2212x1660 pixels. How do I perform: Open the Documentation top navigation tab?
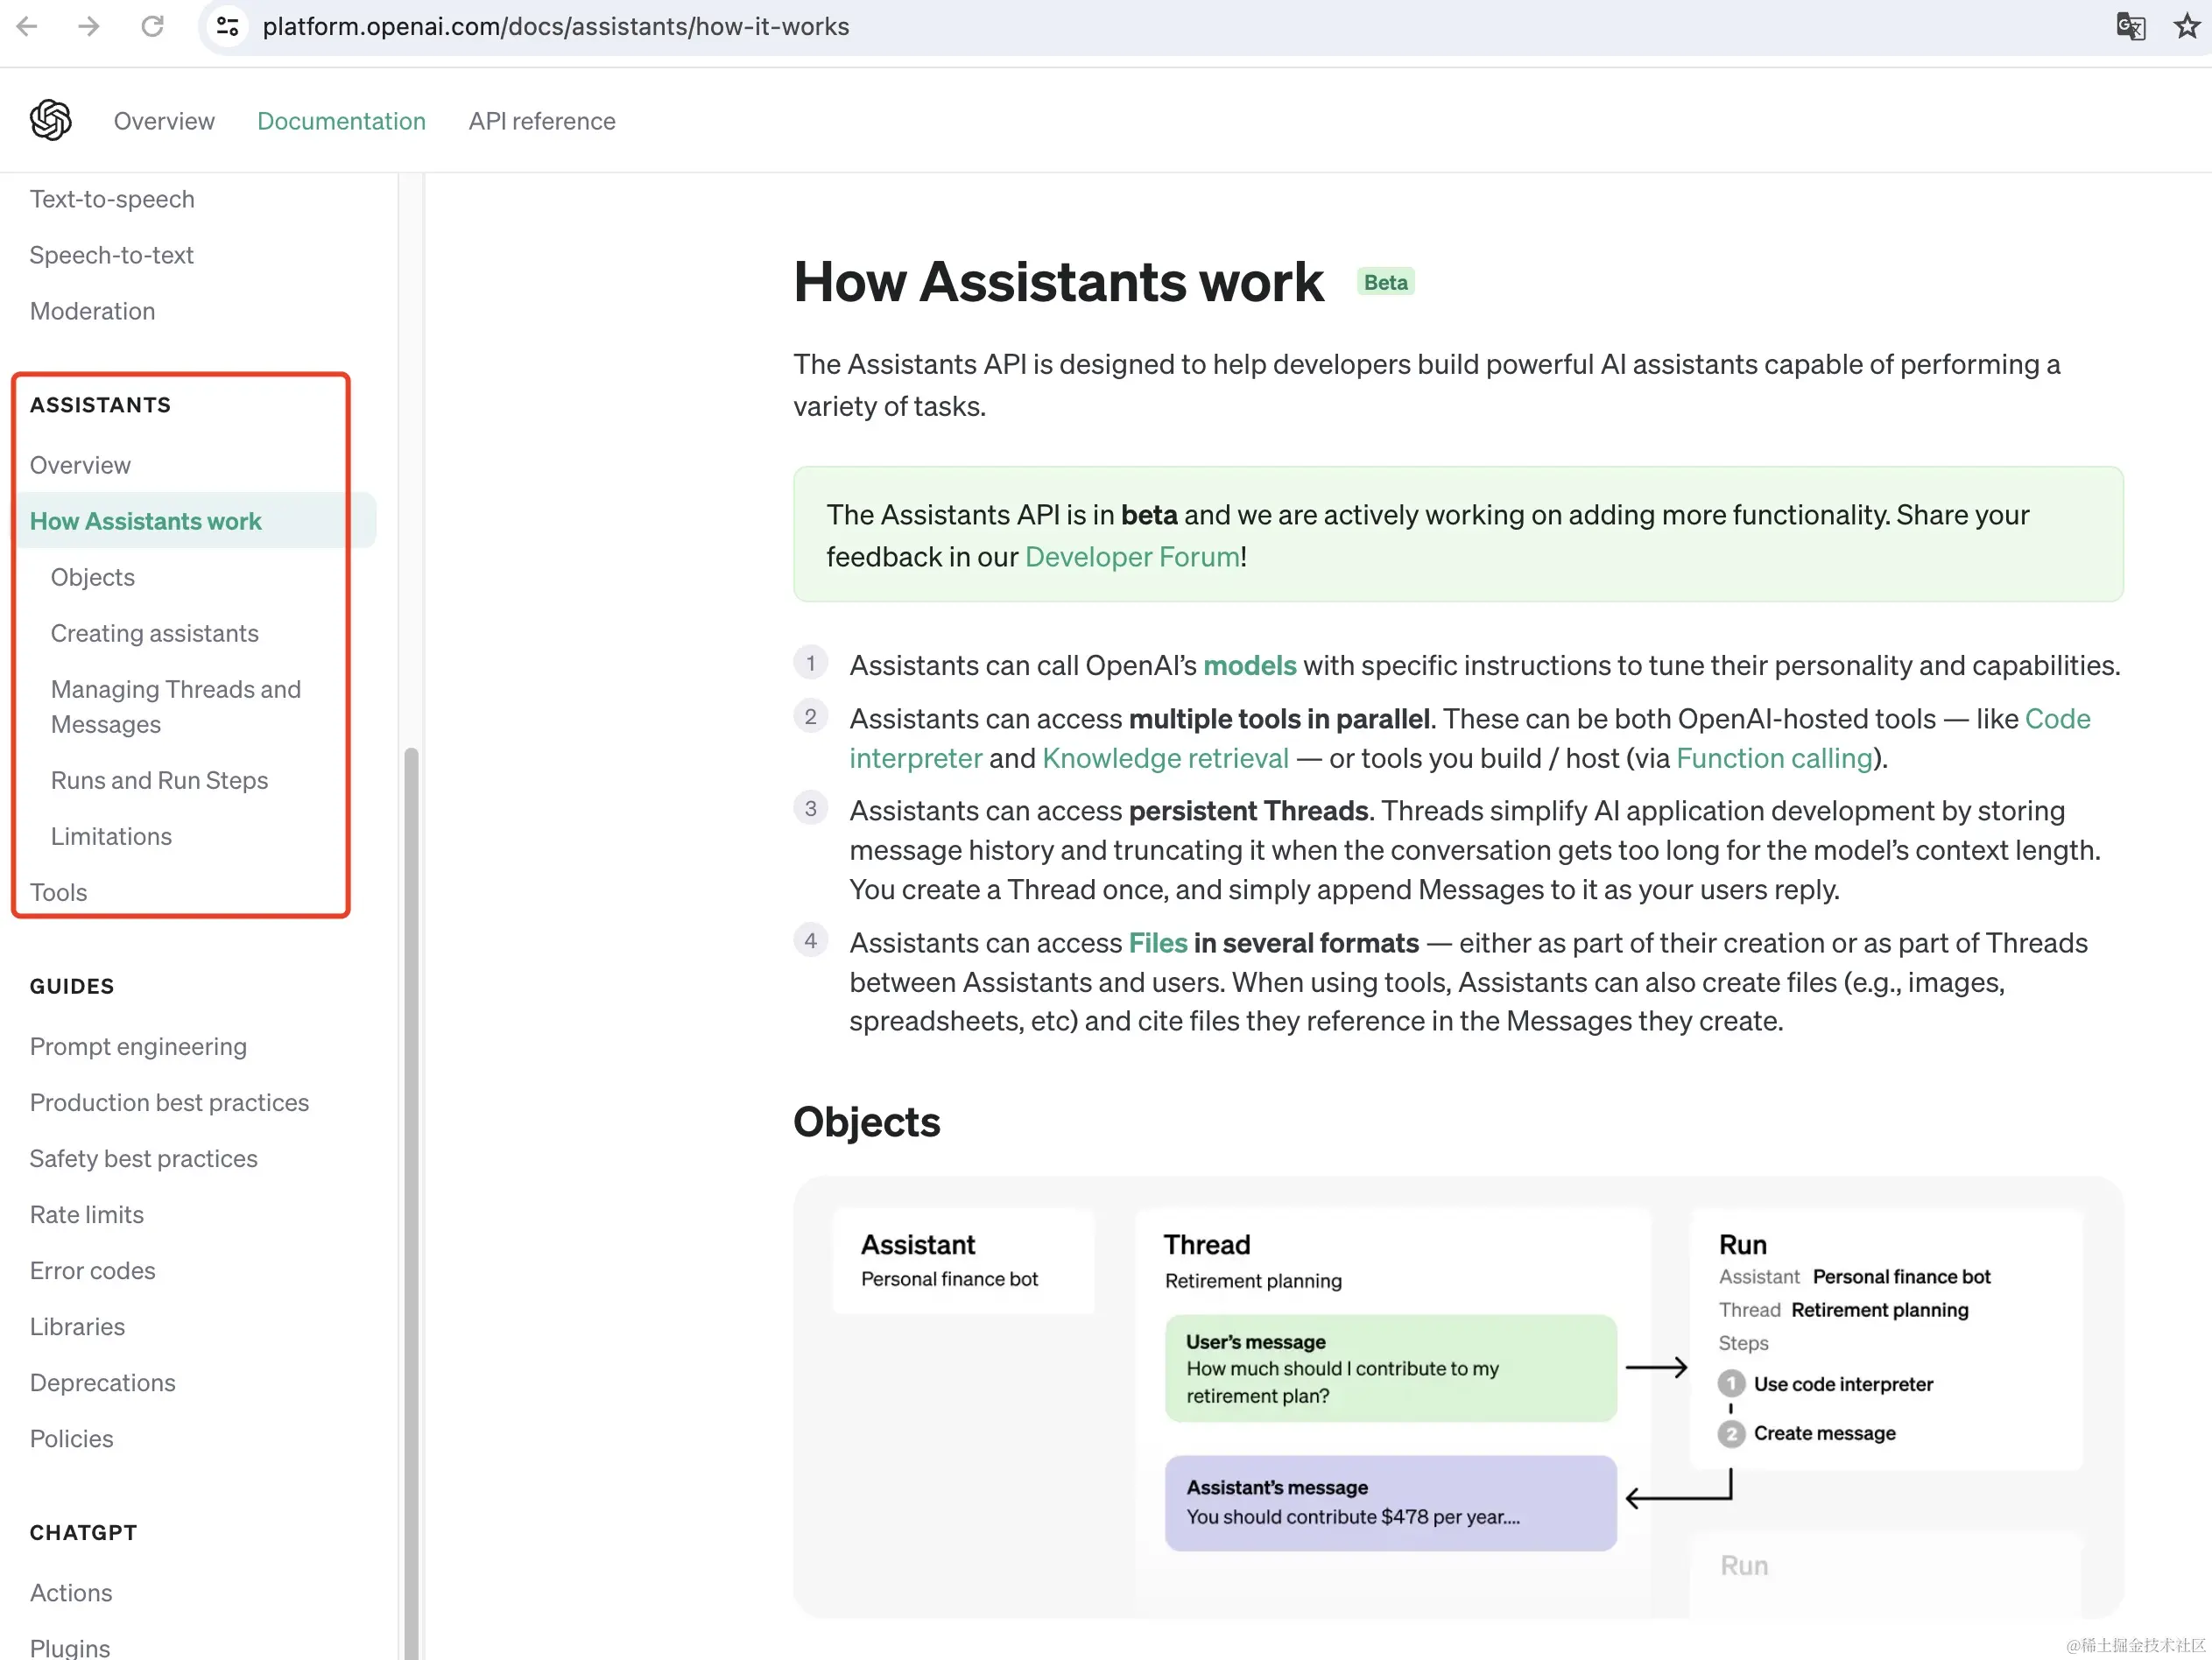341,121
